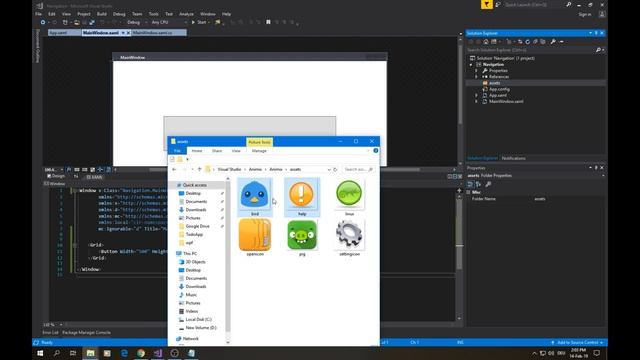Click the Back arrow in File Explorer
The width and height of the screenshot is (640, 360).
174,169
